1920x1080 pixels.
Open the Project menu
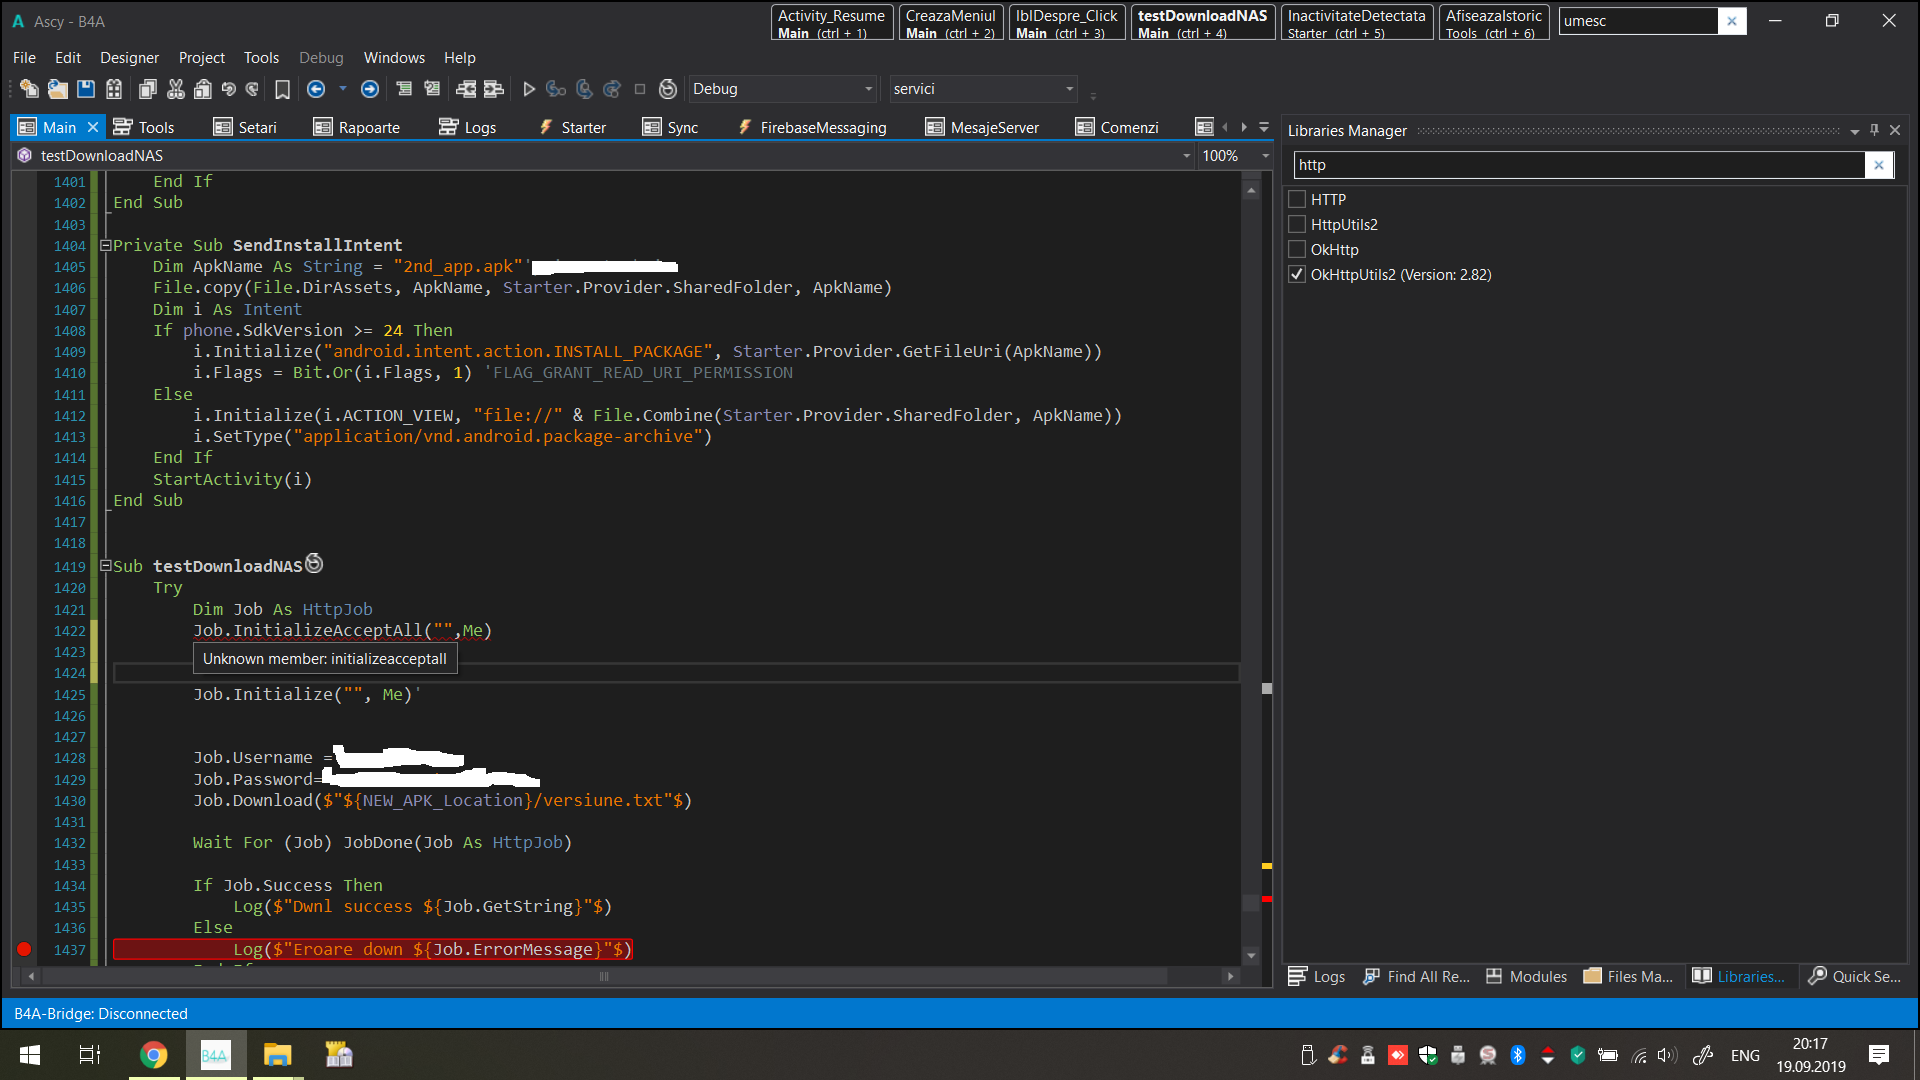[201, 58]
